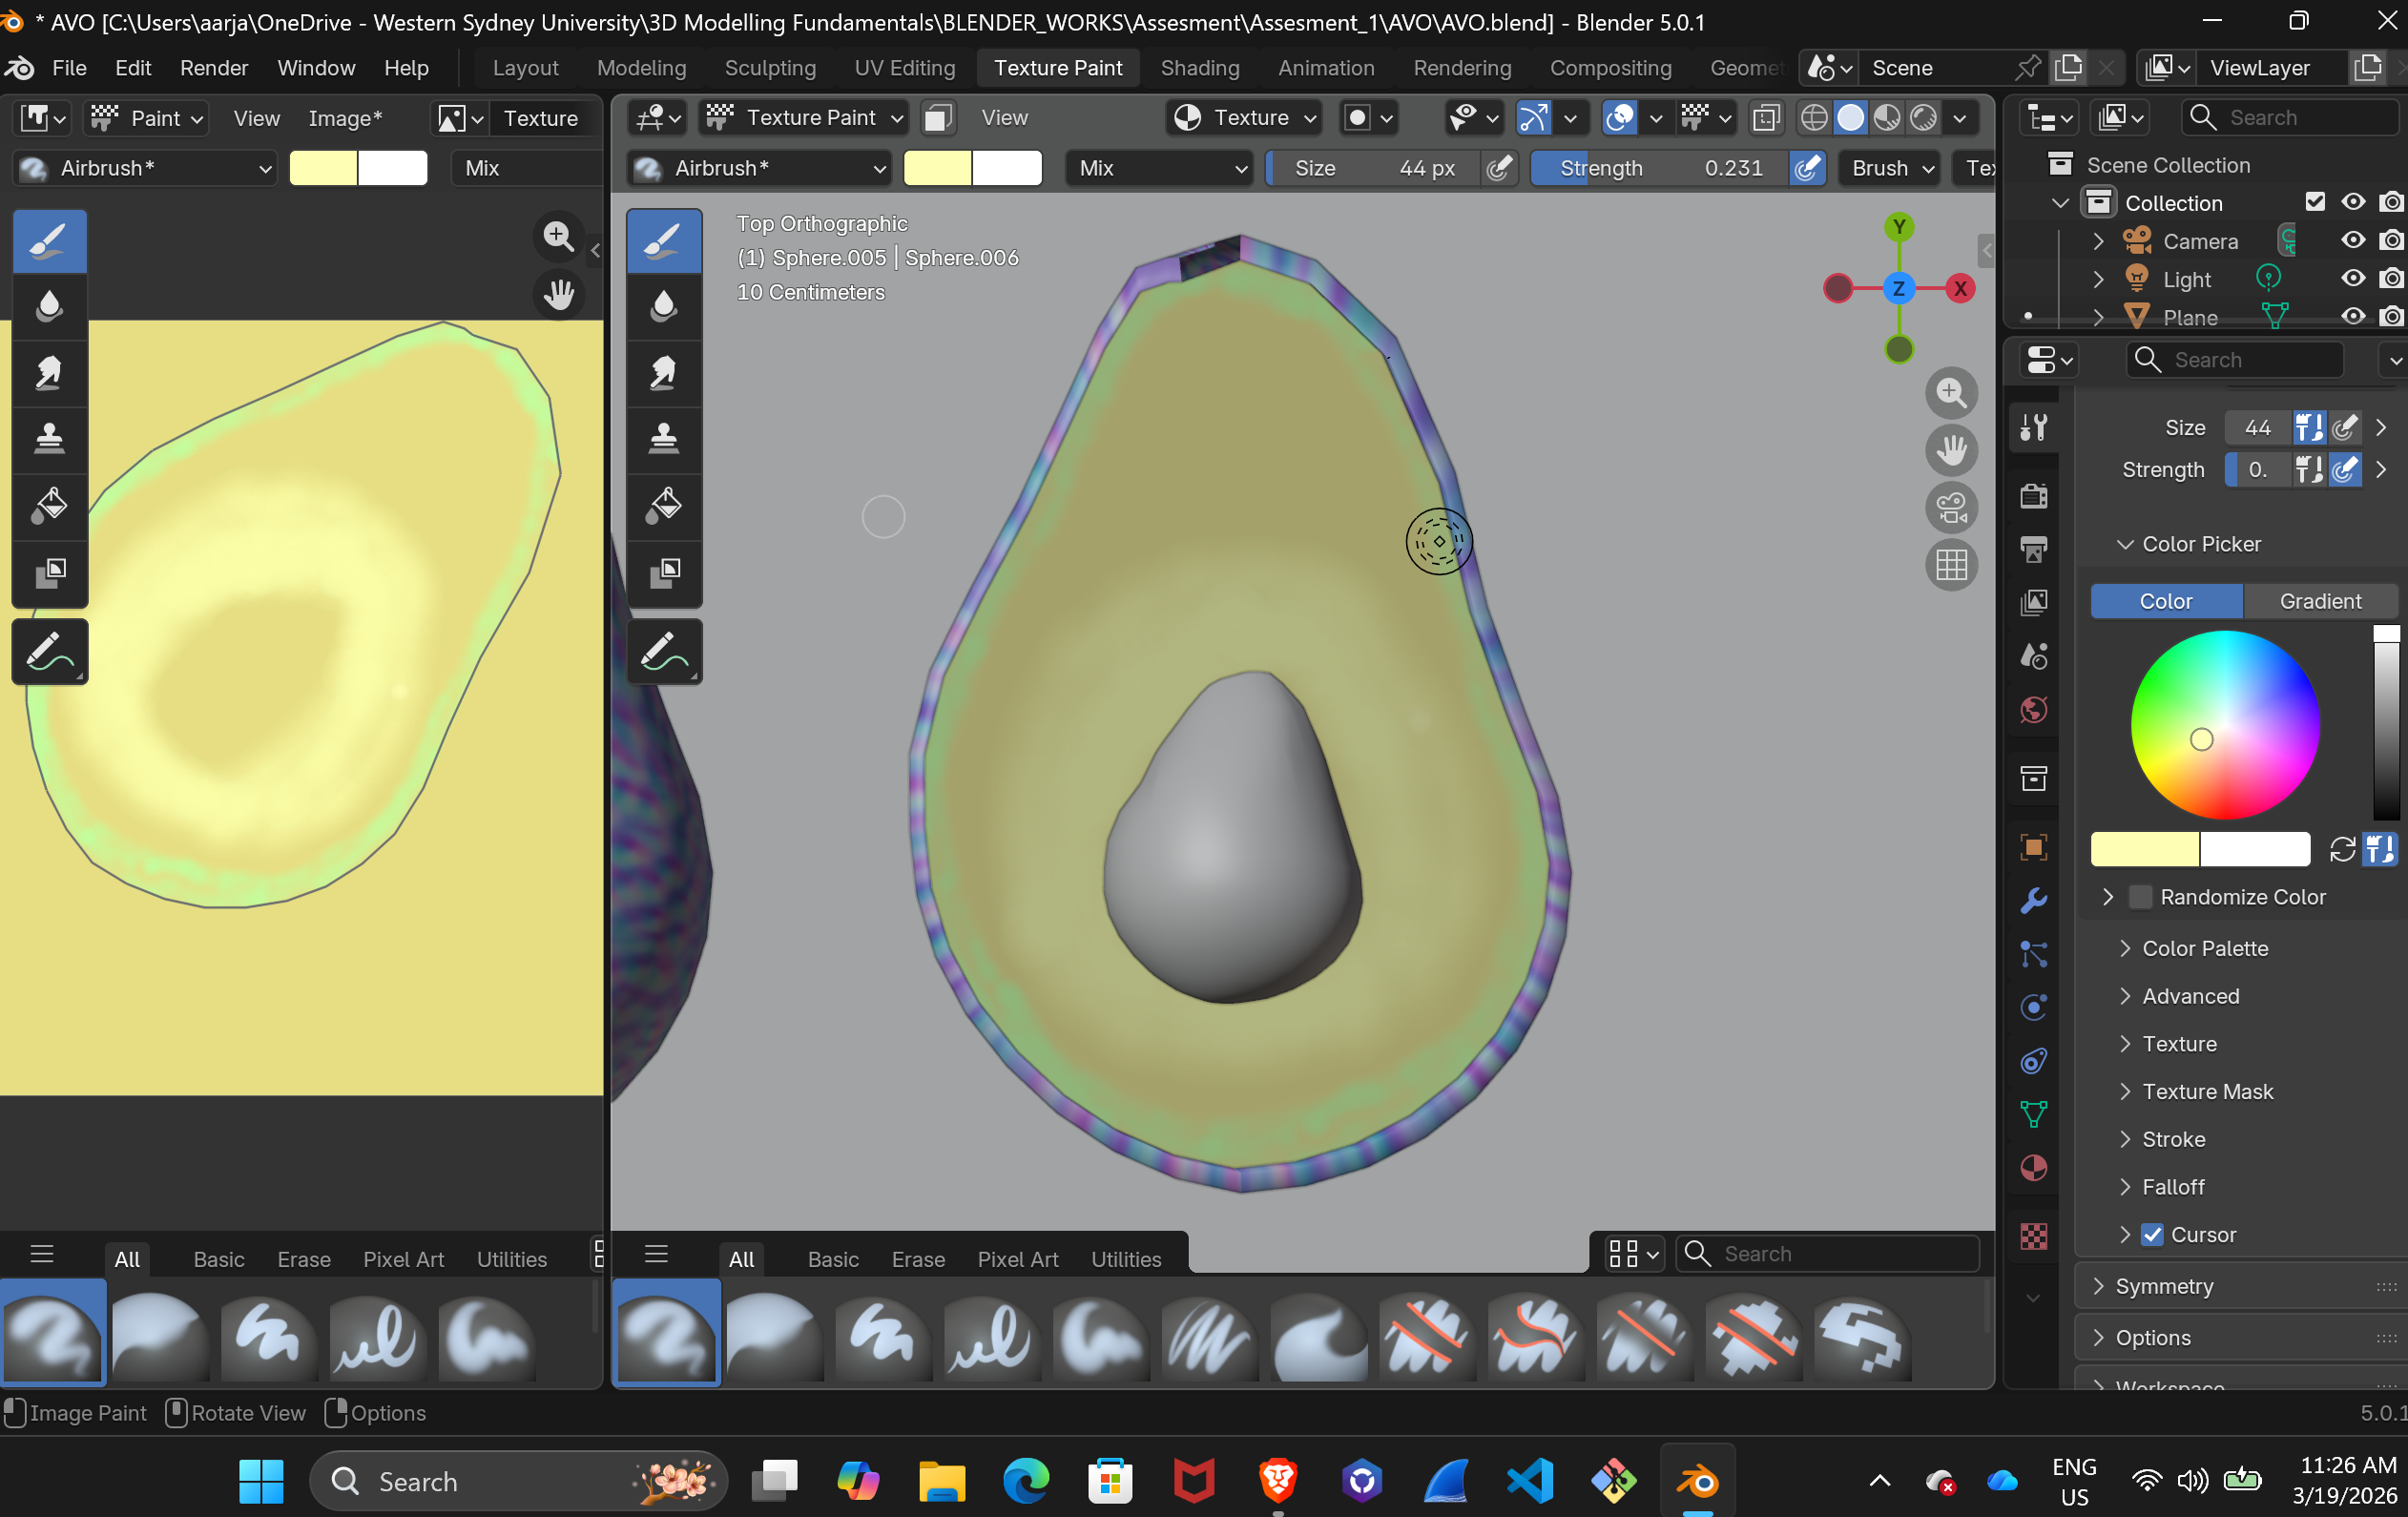Filter brushes by the Erase category
The height and width of the screenshot is (1517, 2408).
(917, 1259)
